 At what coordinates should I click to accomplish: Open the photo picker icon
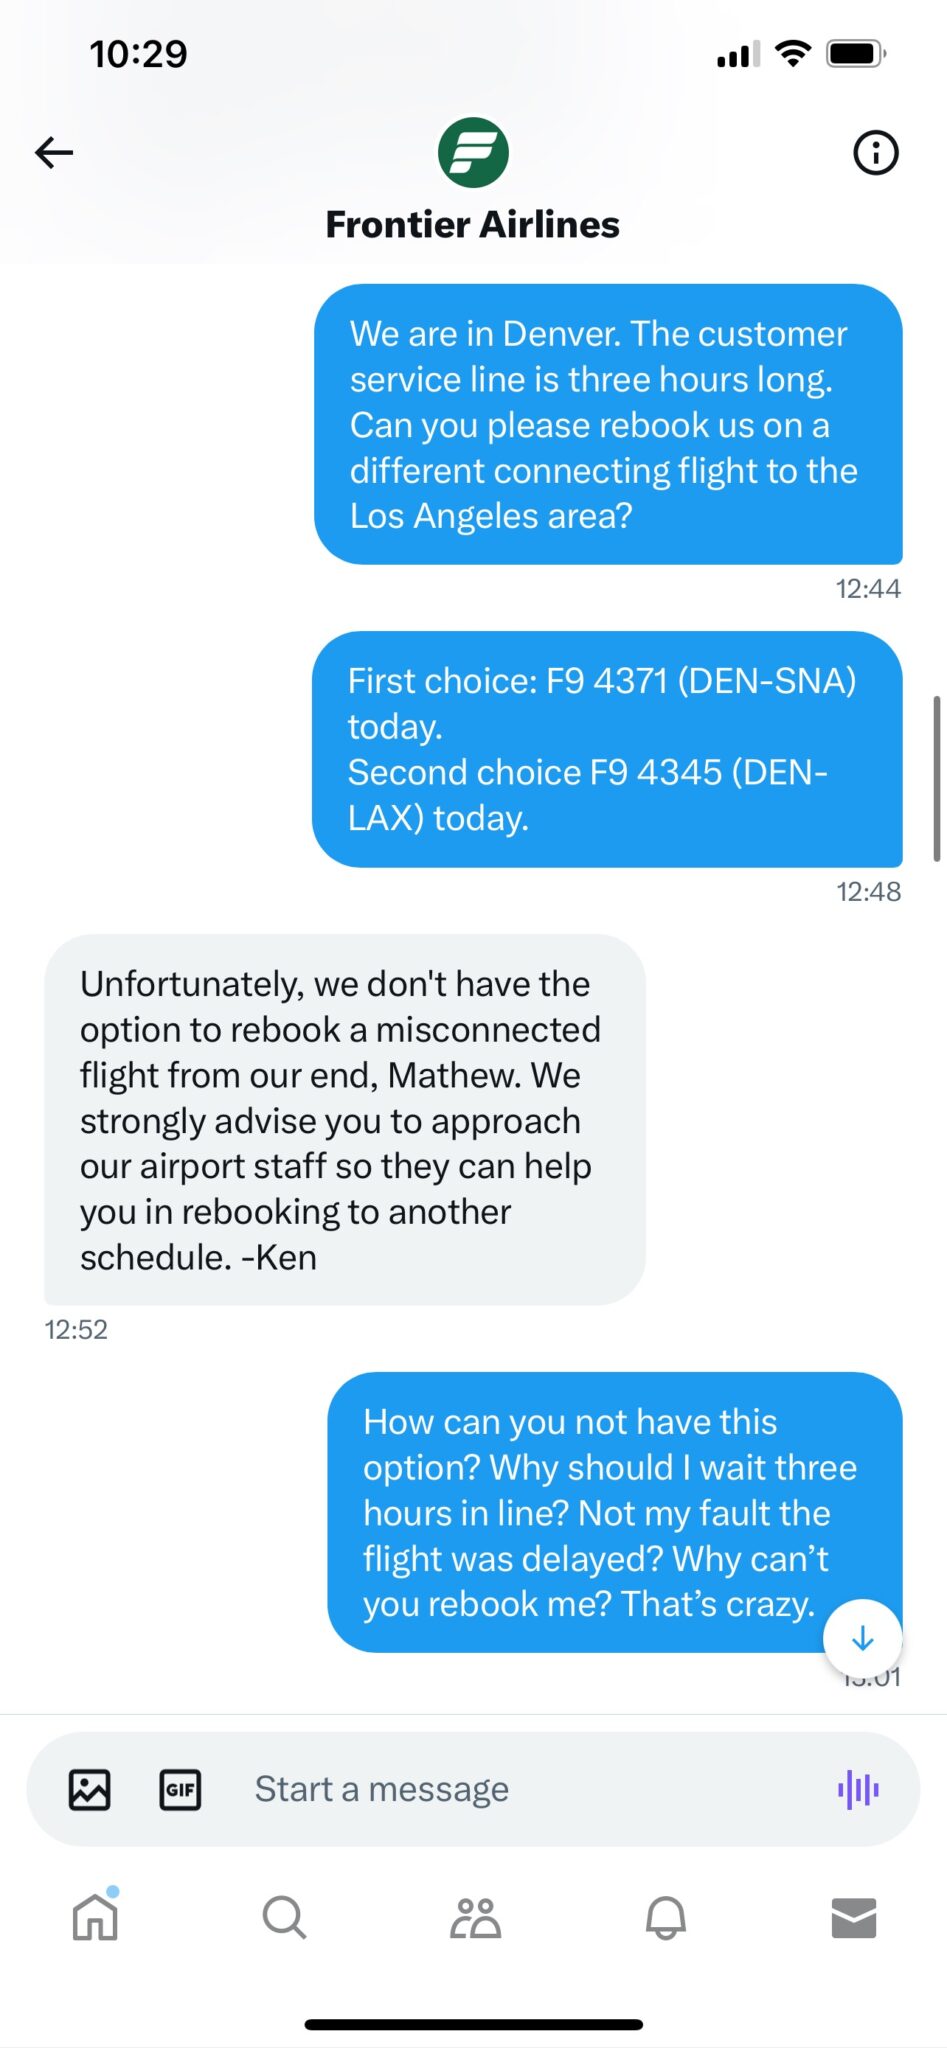(x=89, y=1789)
